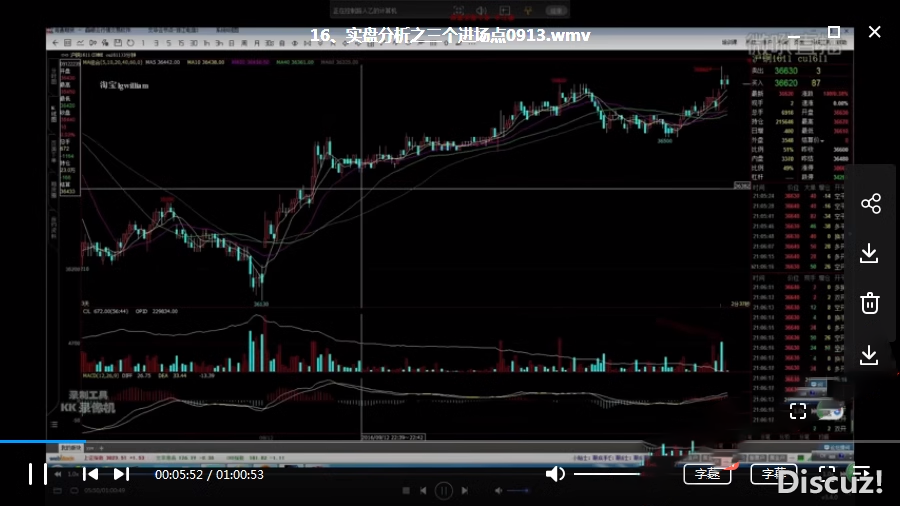Skip to the previous video
This screenshot has width=900, height=506.
[x=90, y=474]
